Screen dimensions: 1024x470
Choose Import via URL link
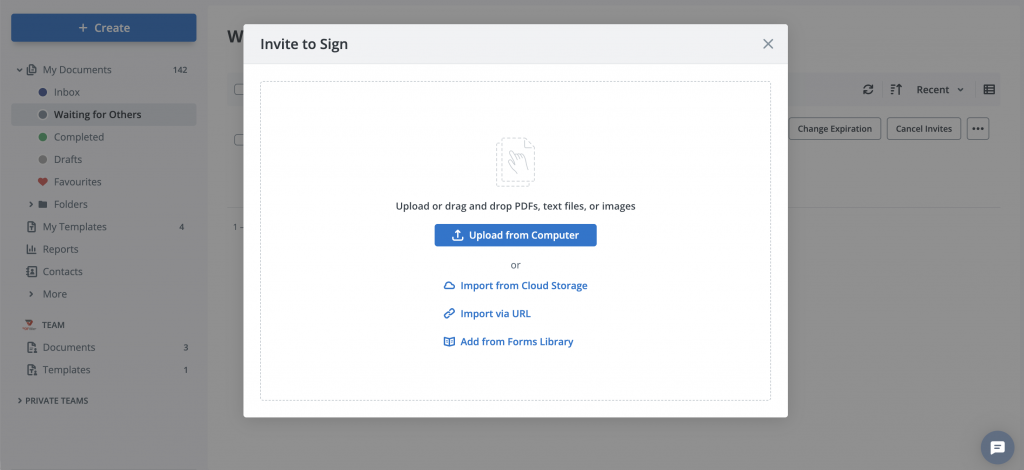[x=487, y=313]
